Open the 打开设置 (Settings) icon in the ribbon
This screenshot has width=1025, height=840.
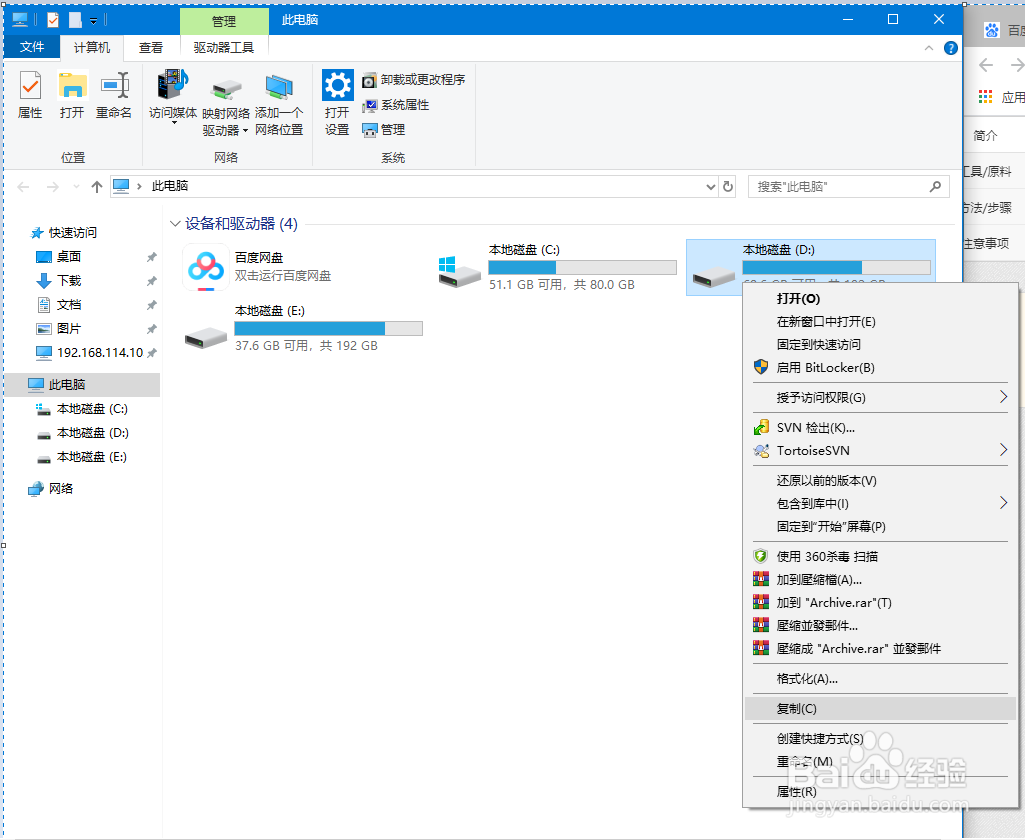[x=337, y=95]
